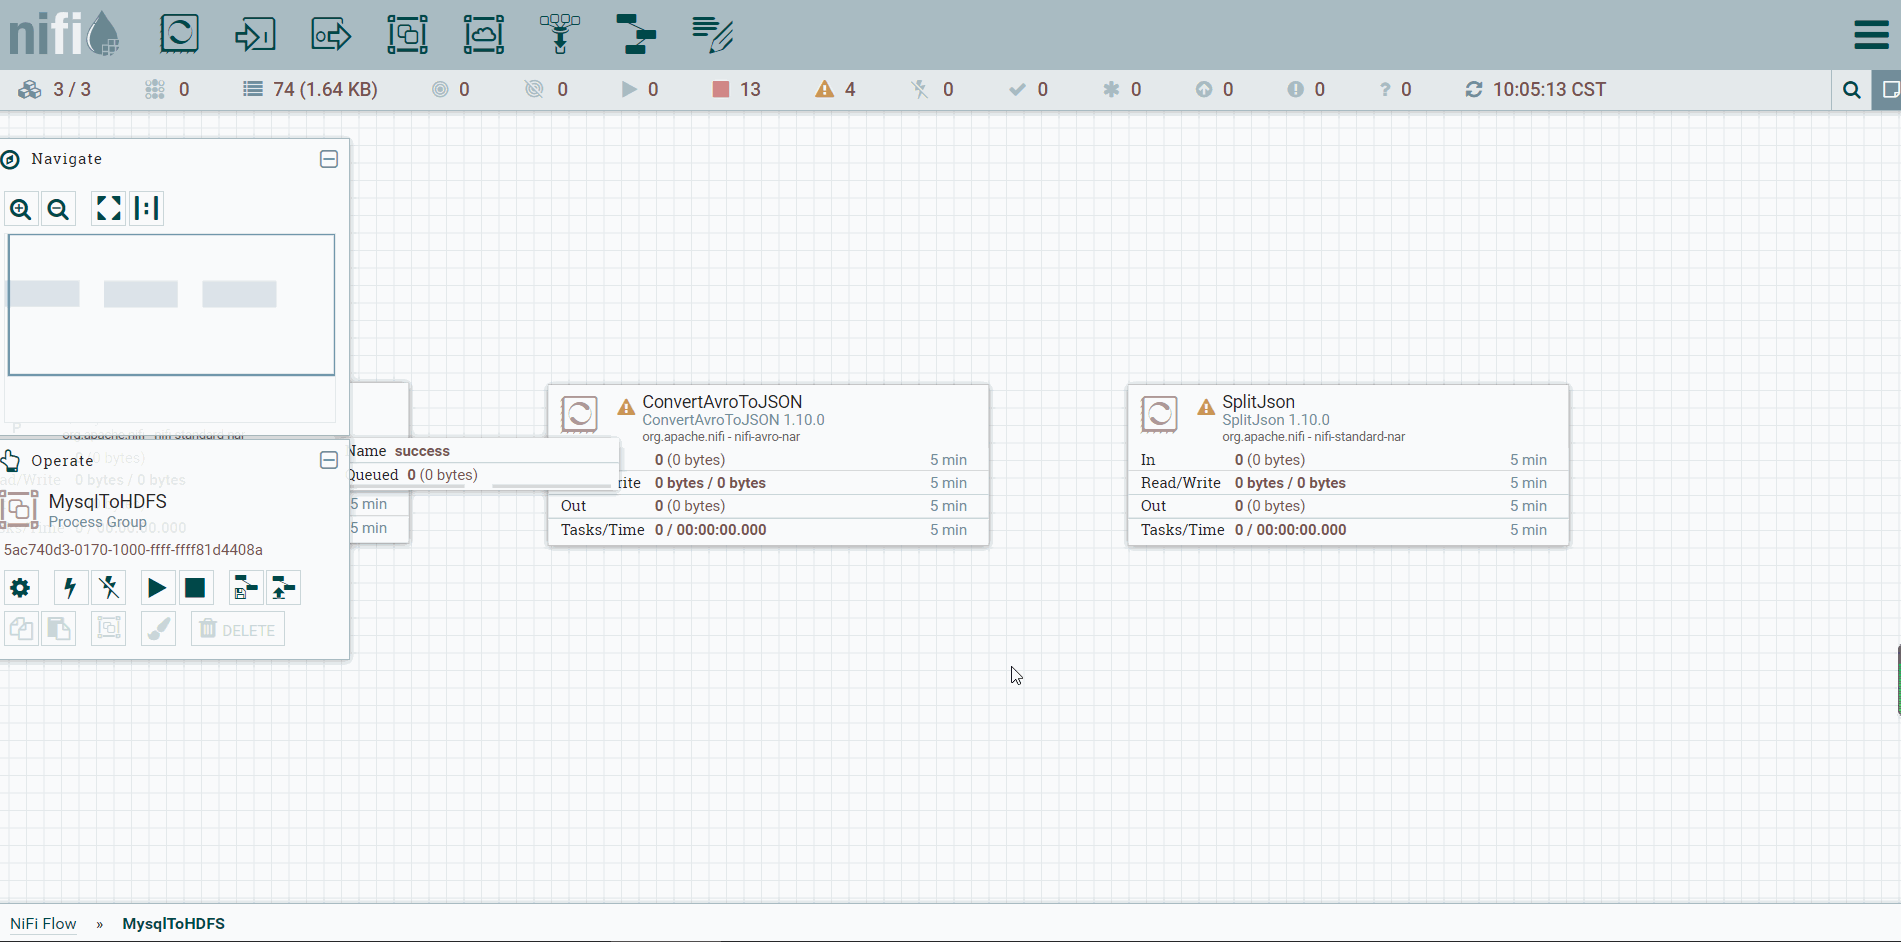This screenshot has height=942, width=1901.
Task: Open the MysqlToHDFS configuration gear
Action: [20, 588]
